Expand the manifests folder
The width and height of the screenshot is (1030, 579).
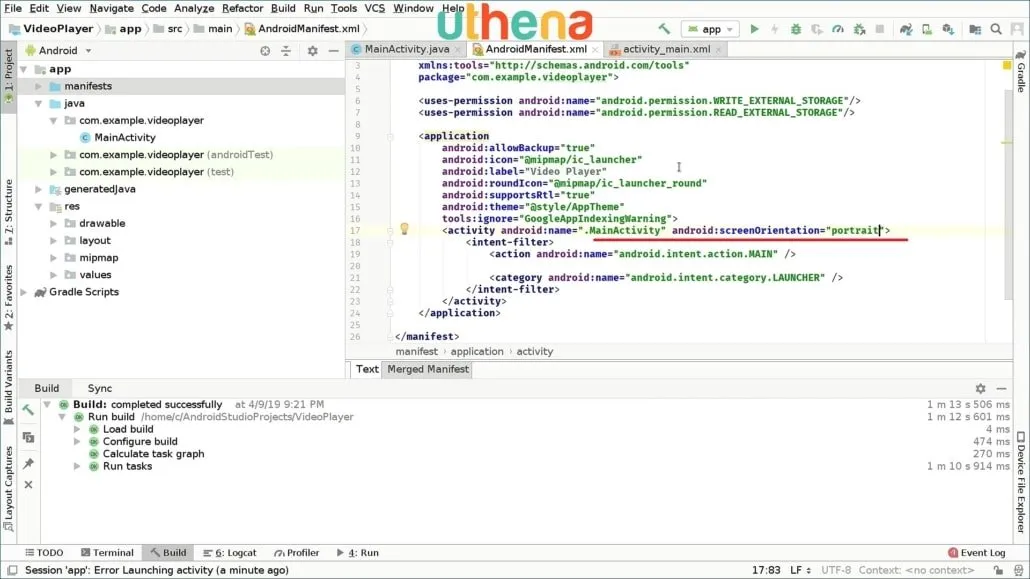click(39, 86)
